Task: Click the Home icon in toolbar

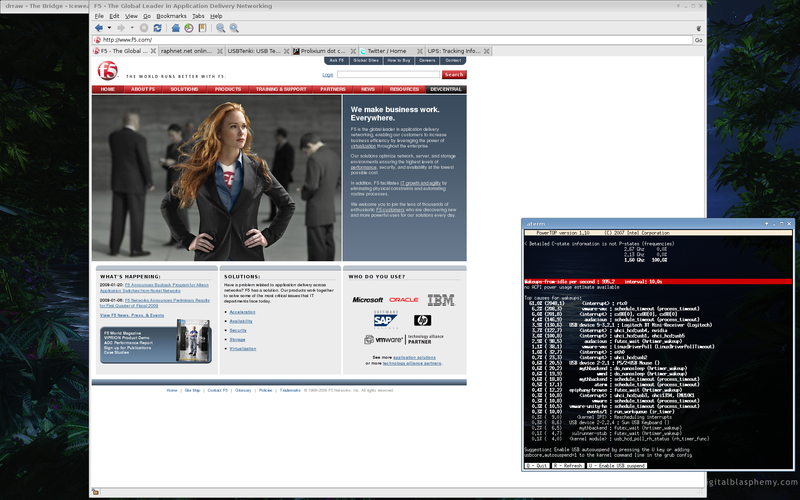Action: click(174, 28)
